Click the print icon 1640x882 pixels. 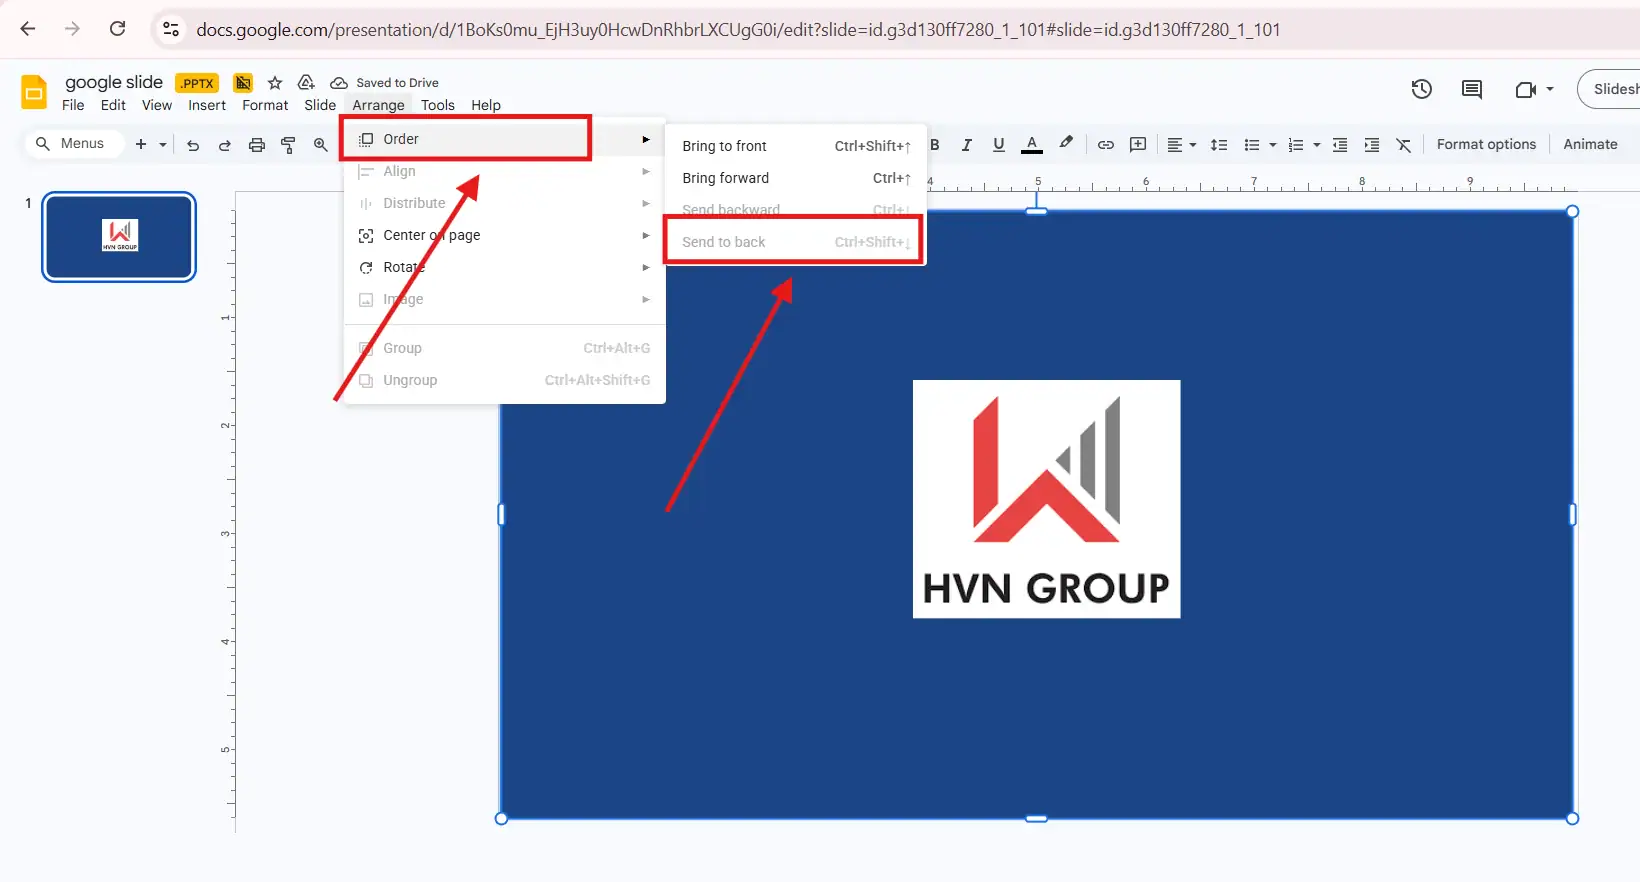click(x=257, y=145)
